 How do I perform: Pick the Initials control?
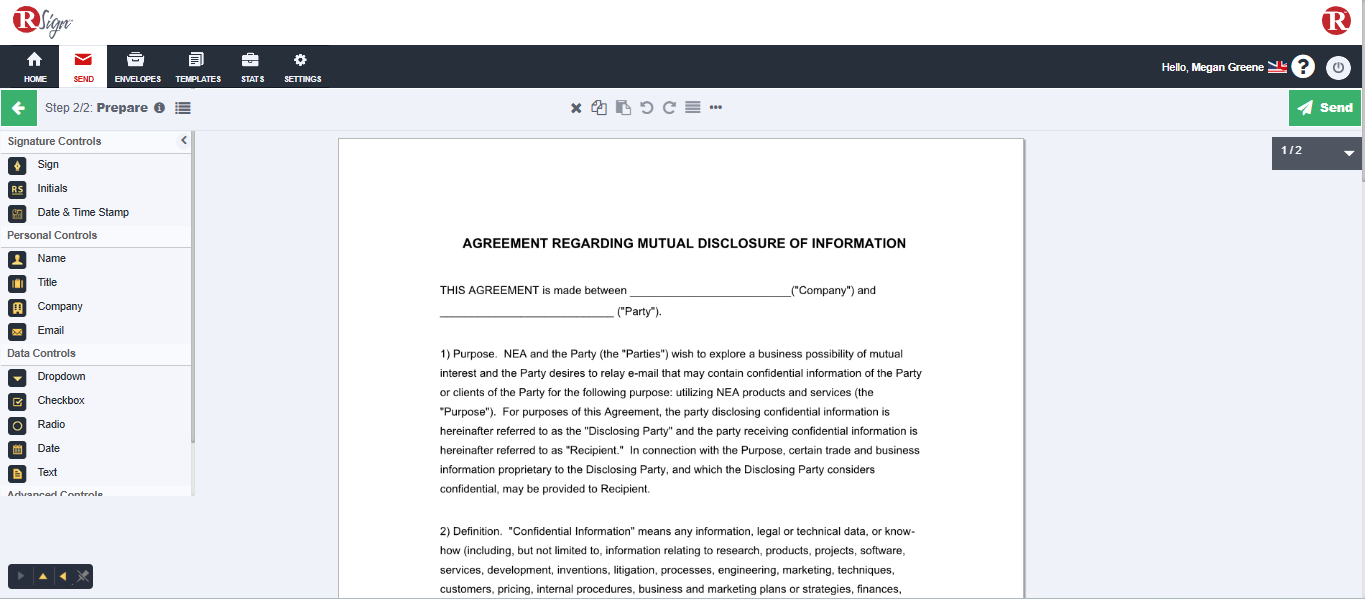click(52, 189)
